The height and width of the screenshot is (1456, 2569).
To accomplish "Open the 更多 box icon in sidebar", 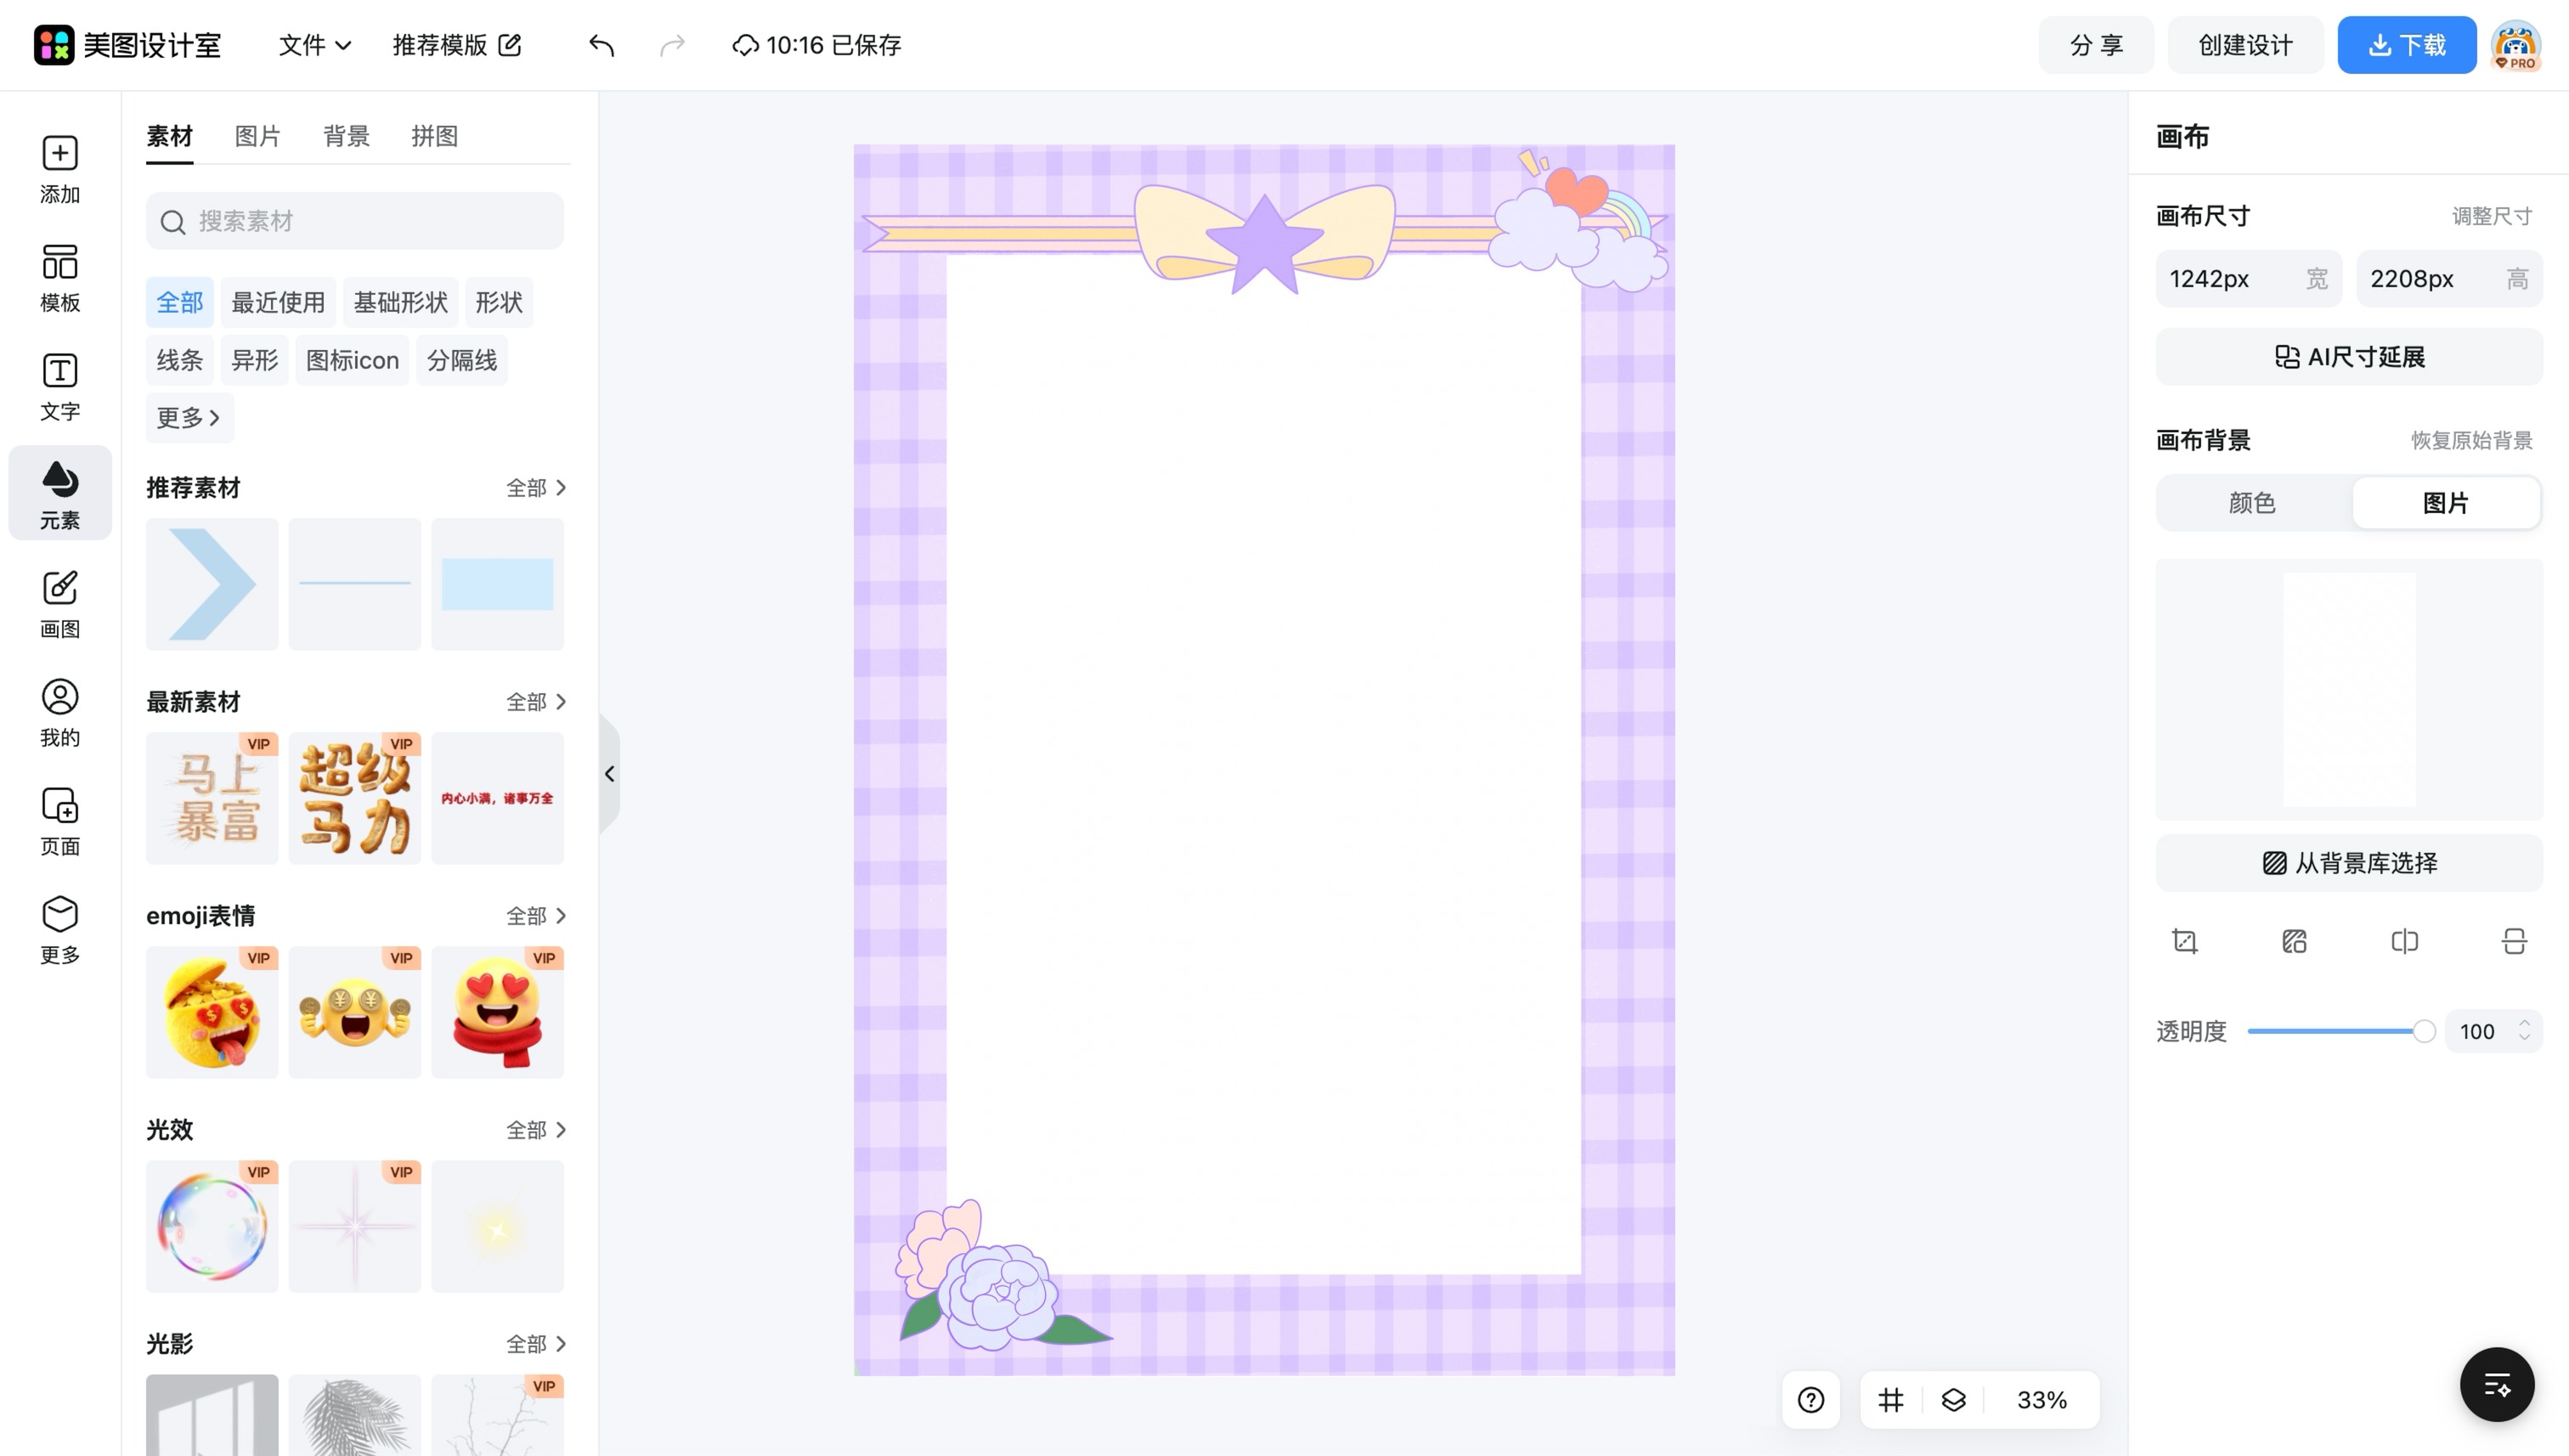I will (x=60, y=930).
